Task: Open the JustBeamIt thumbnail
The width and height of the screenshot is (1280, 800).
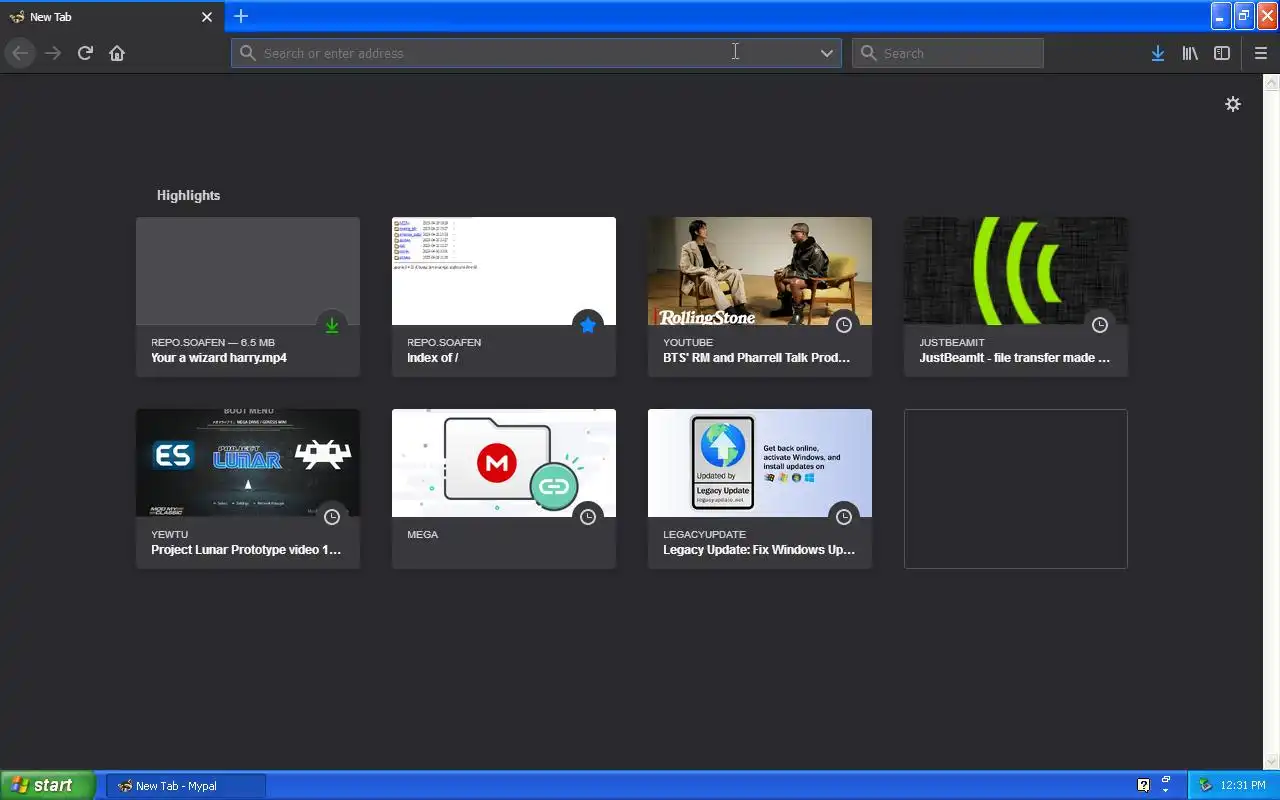Action: tap(1016, 271)
